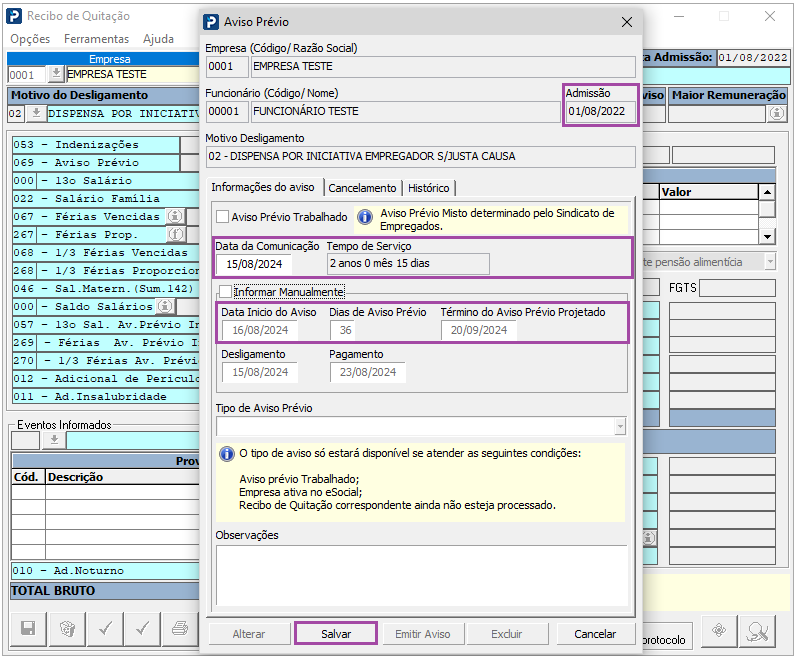Select '046 - Sal.Matern.(Sum.142)' row

[106, 288]
